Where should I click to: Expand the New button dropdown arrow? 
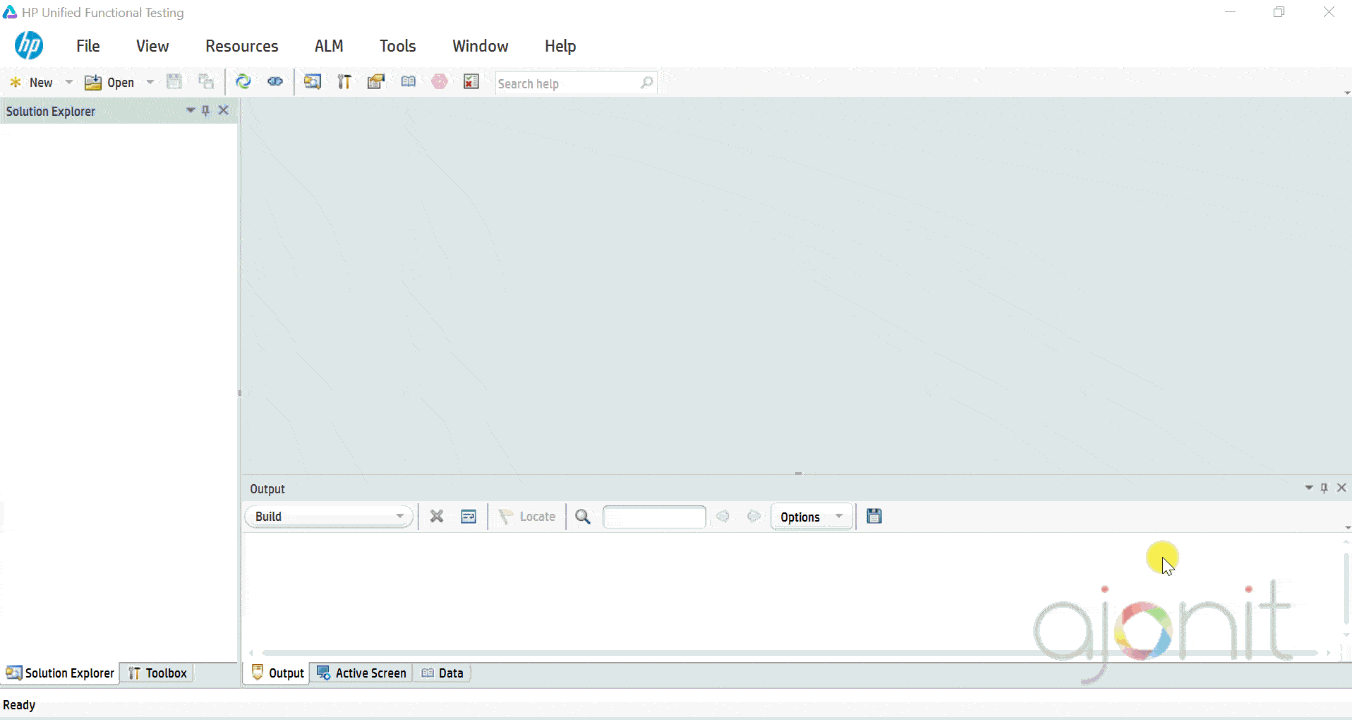(68, 82)
